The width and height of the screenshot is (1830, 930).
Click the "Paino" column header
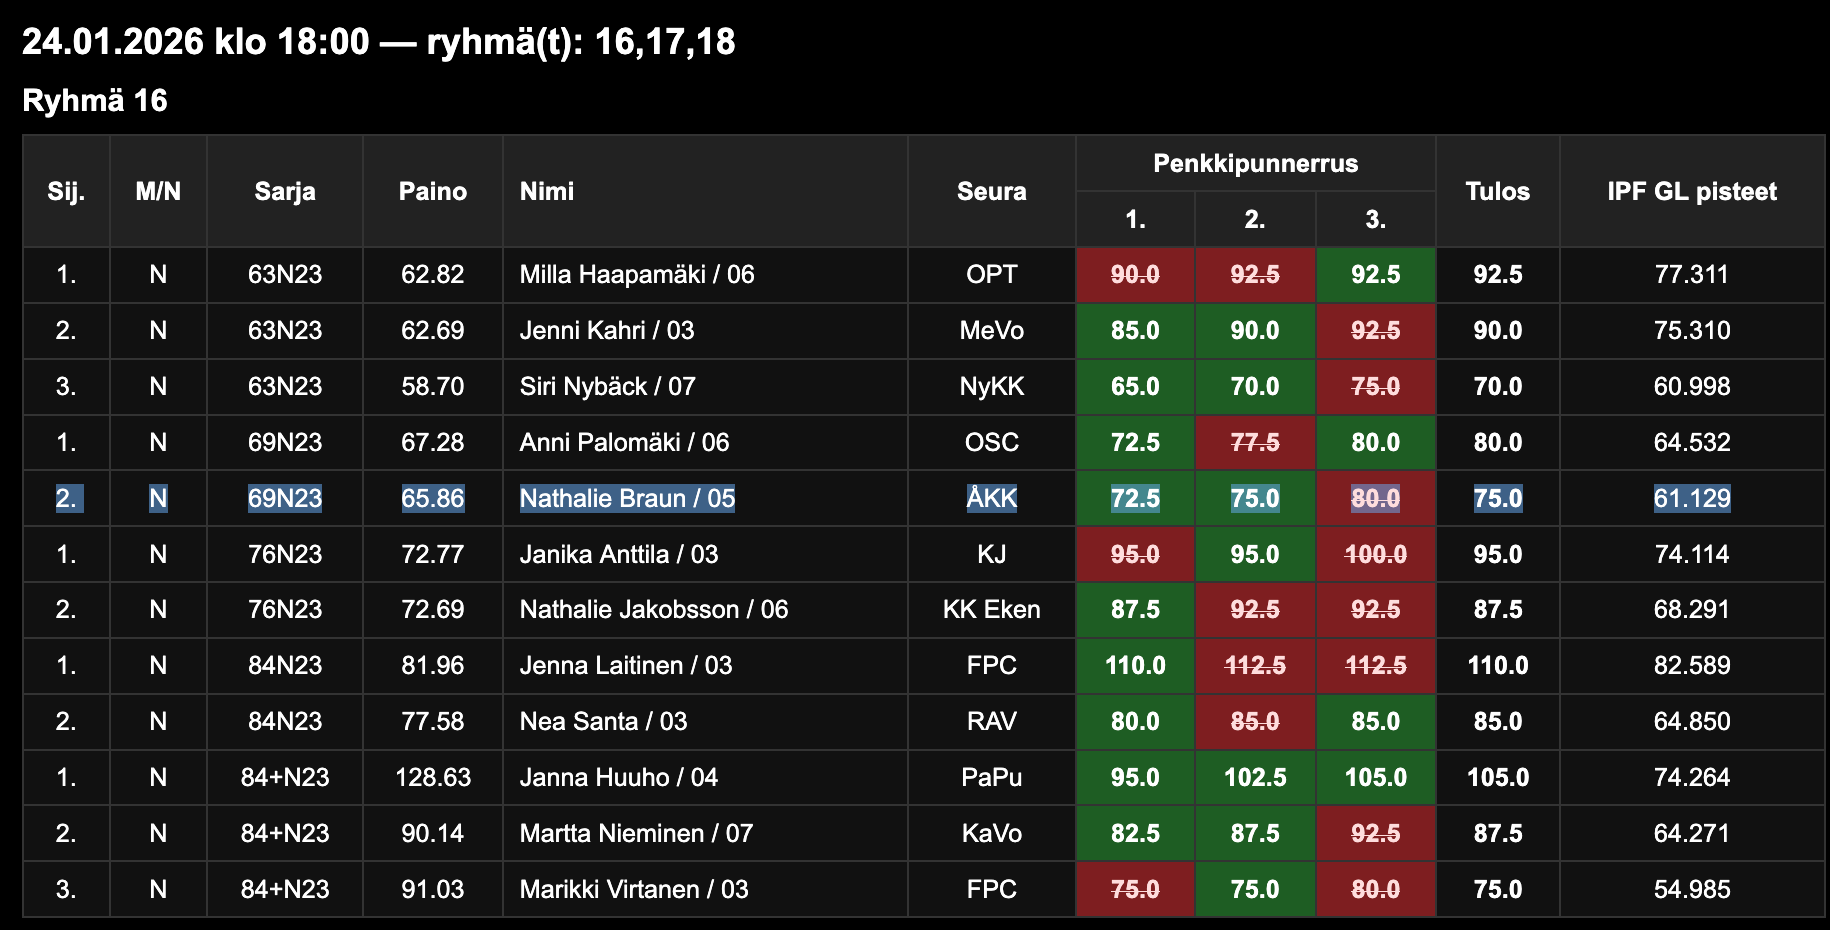[x=432, y=191]
